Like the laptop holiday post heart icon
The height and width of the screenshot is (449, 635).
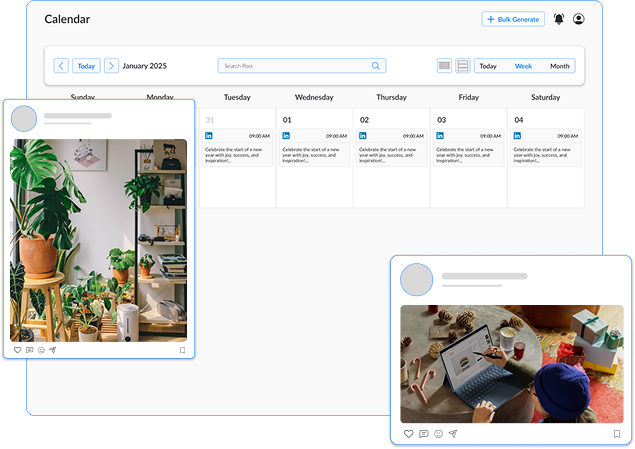[408, 434]
